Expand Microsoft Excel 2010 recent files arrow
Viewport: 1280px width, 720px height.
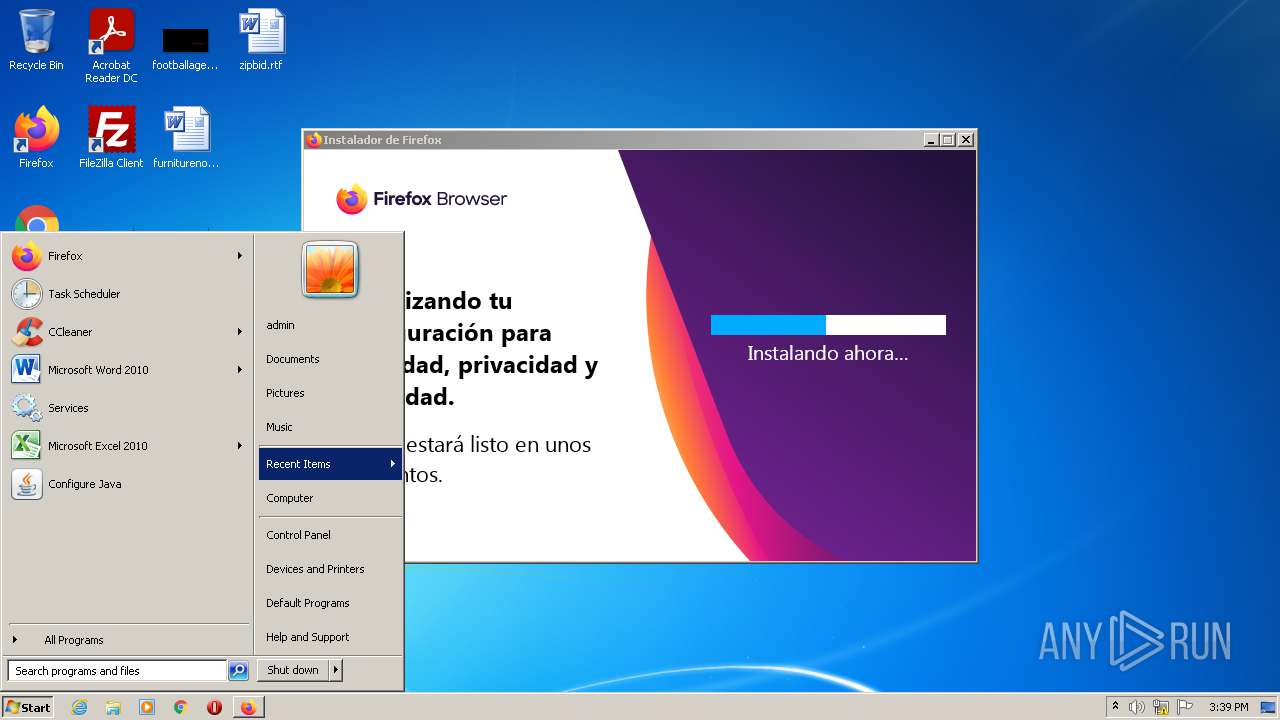click(x=240, y=446)
